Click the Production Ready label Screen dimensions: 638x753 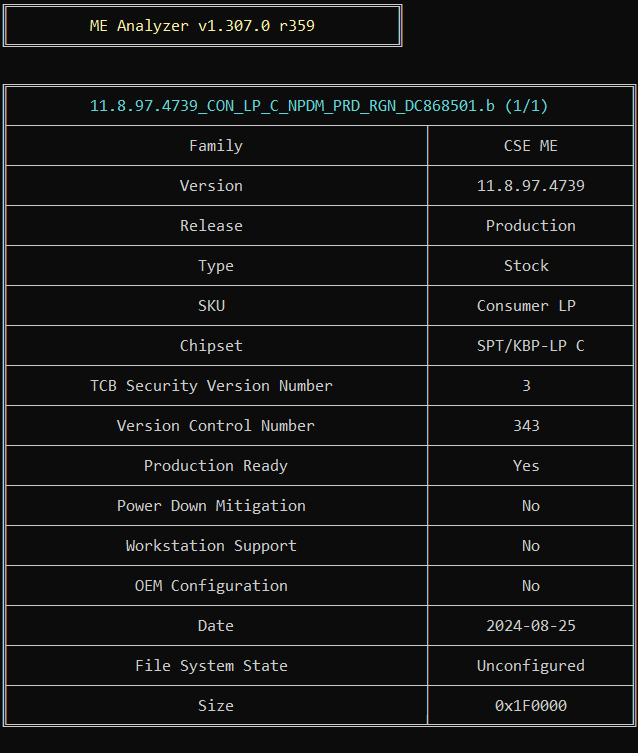pos(216,466)
